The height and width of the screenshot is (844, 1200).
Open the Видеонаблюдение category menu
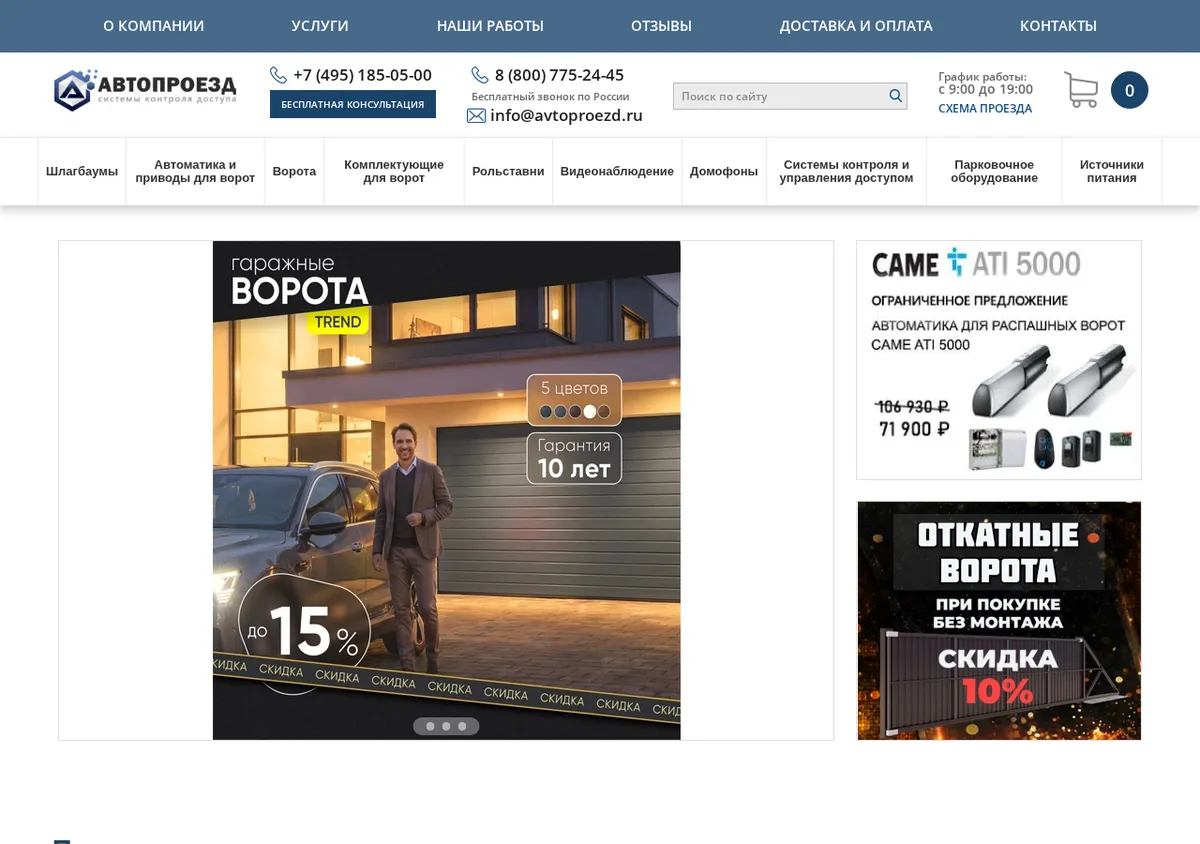pyautogui.click(x=617, y=172)
